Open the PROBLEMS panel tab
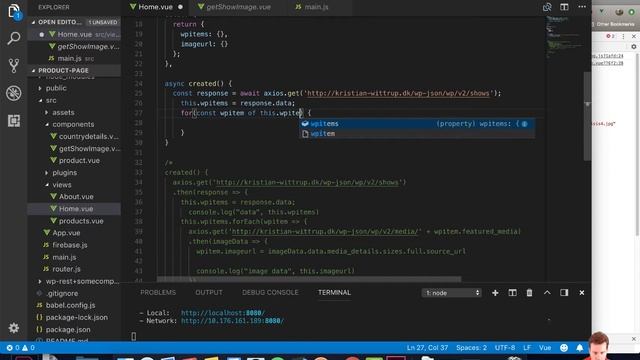Viewport: 640px width, 360px height. click(158, 293)
